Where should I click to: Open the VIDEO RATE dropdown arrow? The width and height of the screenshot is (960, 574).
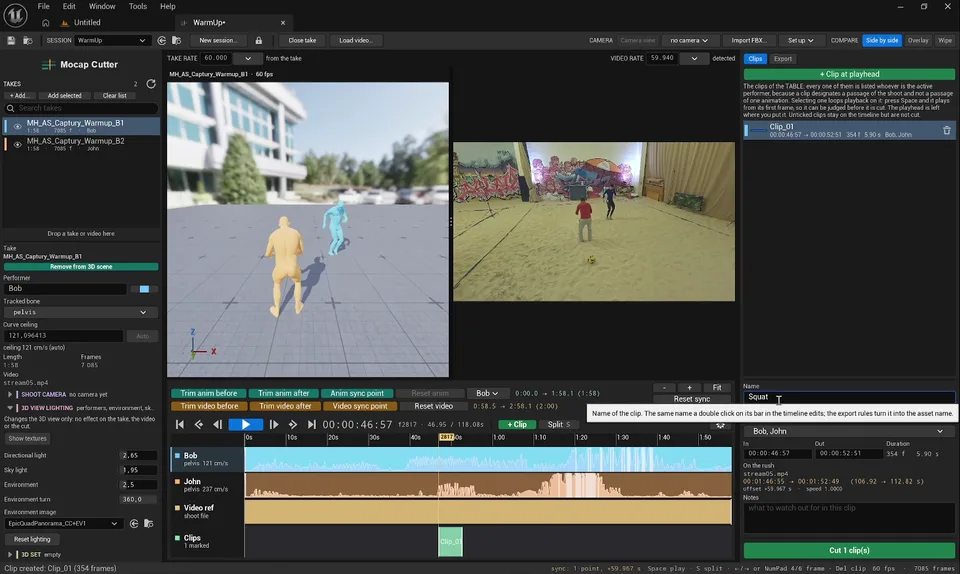694,59
